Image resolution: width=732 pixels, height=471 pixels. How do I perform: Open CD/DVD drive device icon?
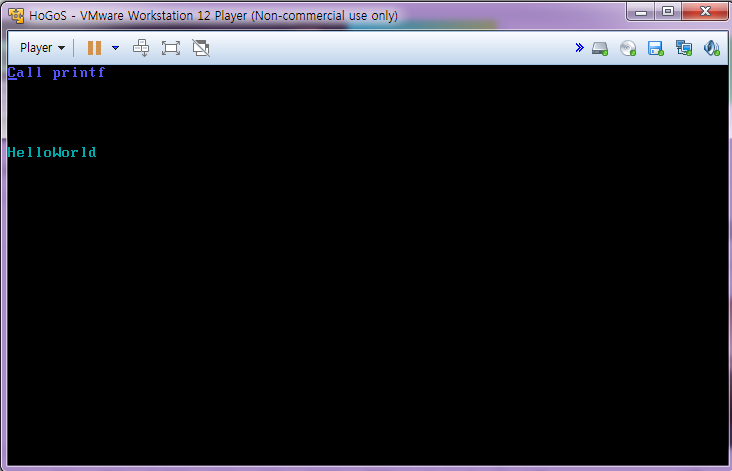(628, 48)
